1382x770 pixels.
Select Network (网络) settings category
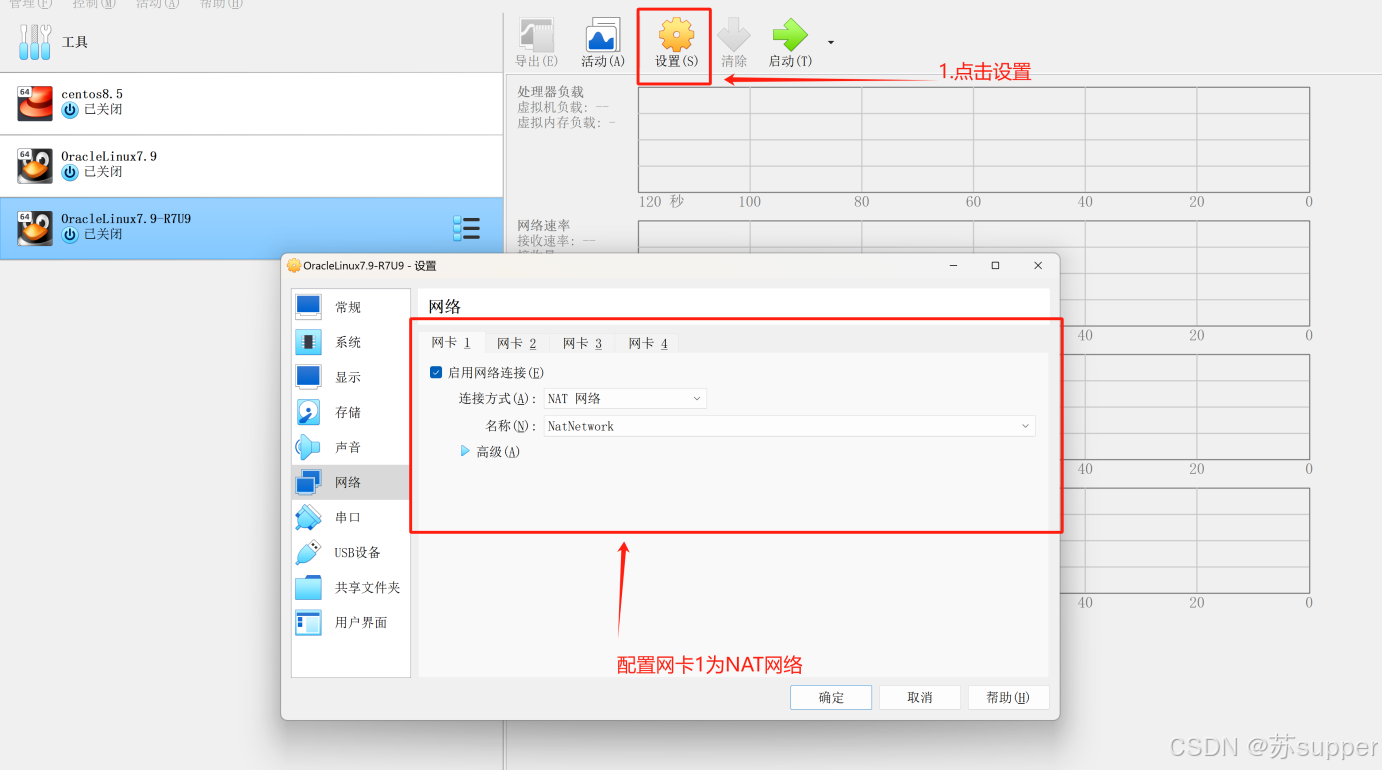(350, 482)
